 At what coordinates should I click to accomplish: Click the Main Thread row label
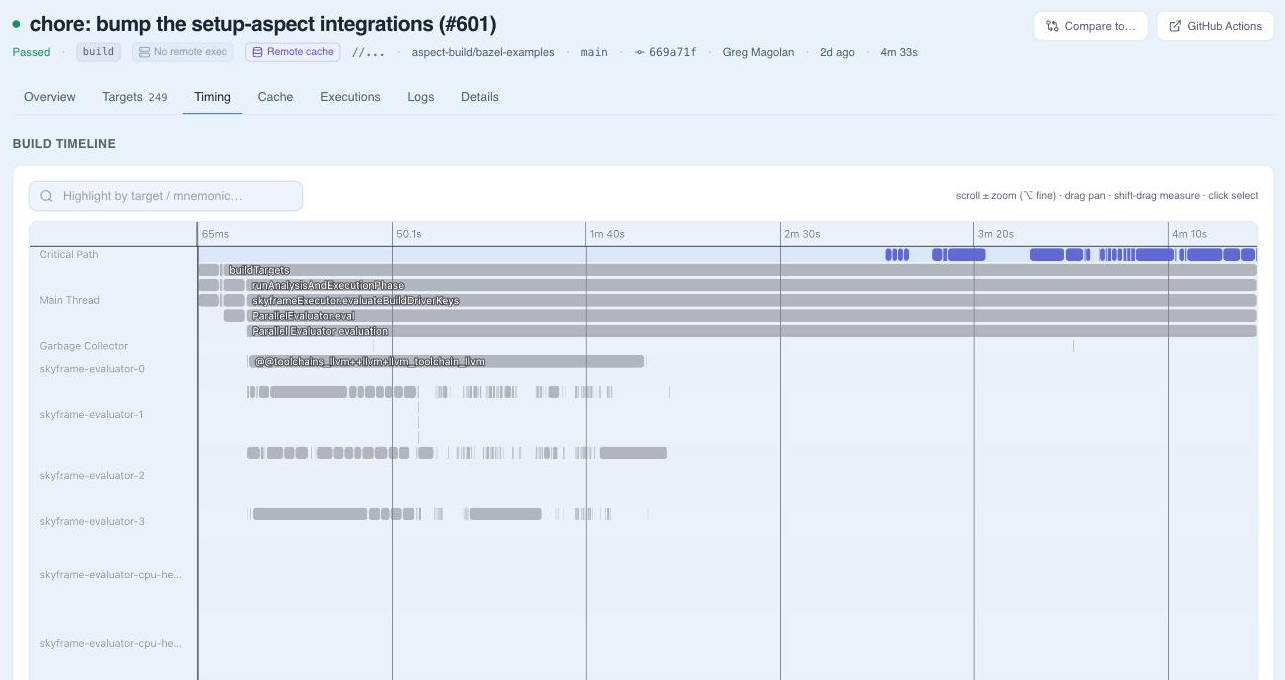pos(69,300)
